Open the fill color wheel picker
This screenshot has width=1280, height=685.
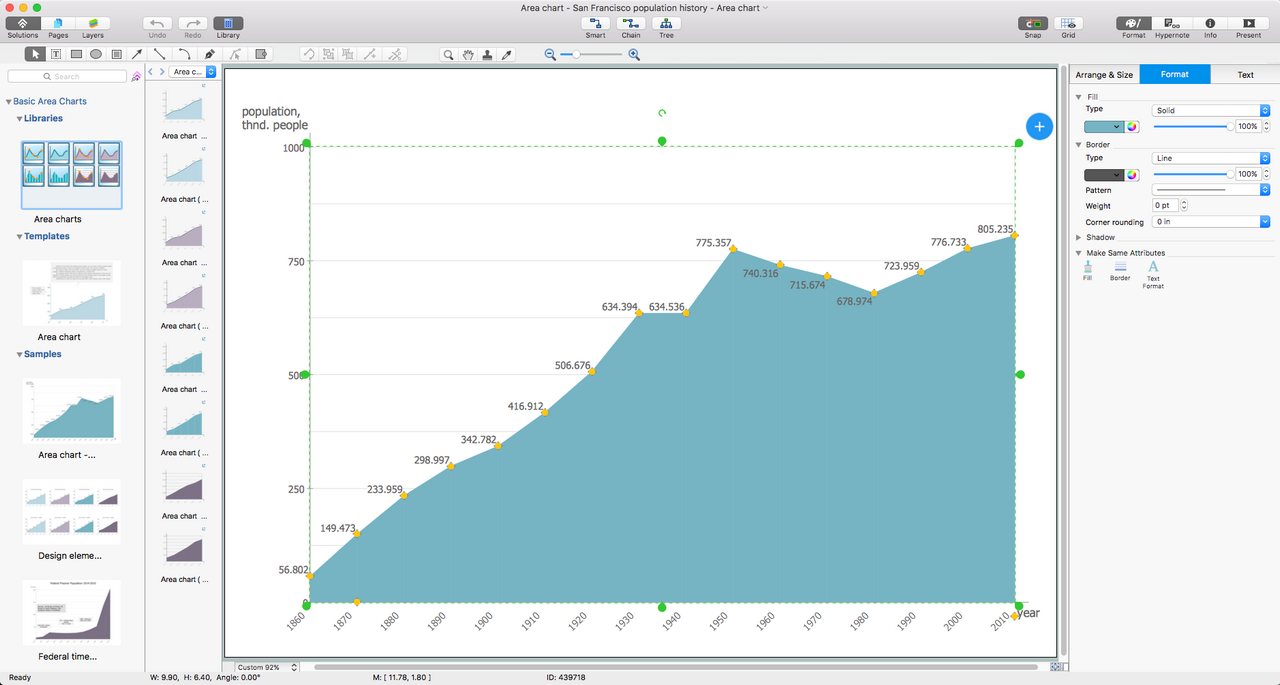point(1132,127)
